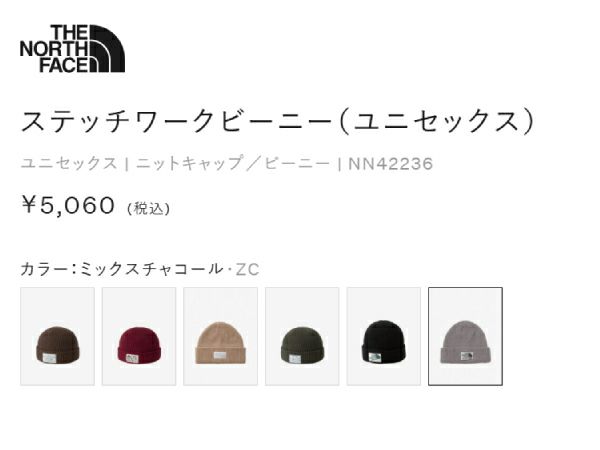Click the ZC color code text
Viewport: 600px width, 450px height.
248,269
